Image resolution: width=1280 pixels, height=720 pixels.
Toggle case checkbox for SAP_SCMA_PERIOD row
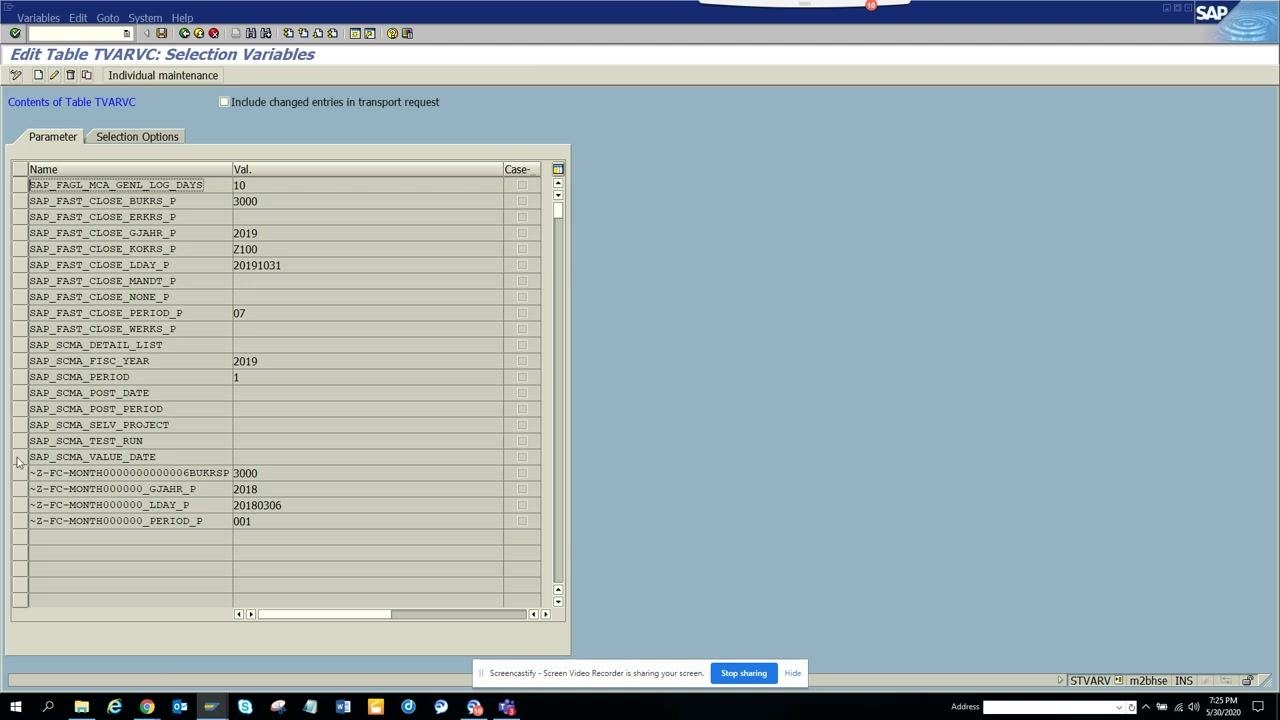tap(522, 377)
